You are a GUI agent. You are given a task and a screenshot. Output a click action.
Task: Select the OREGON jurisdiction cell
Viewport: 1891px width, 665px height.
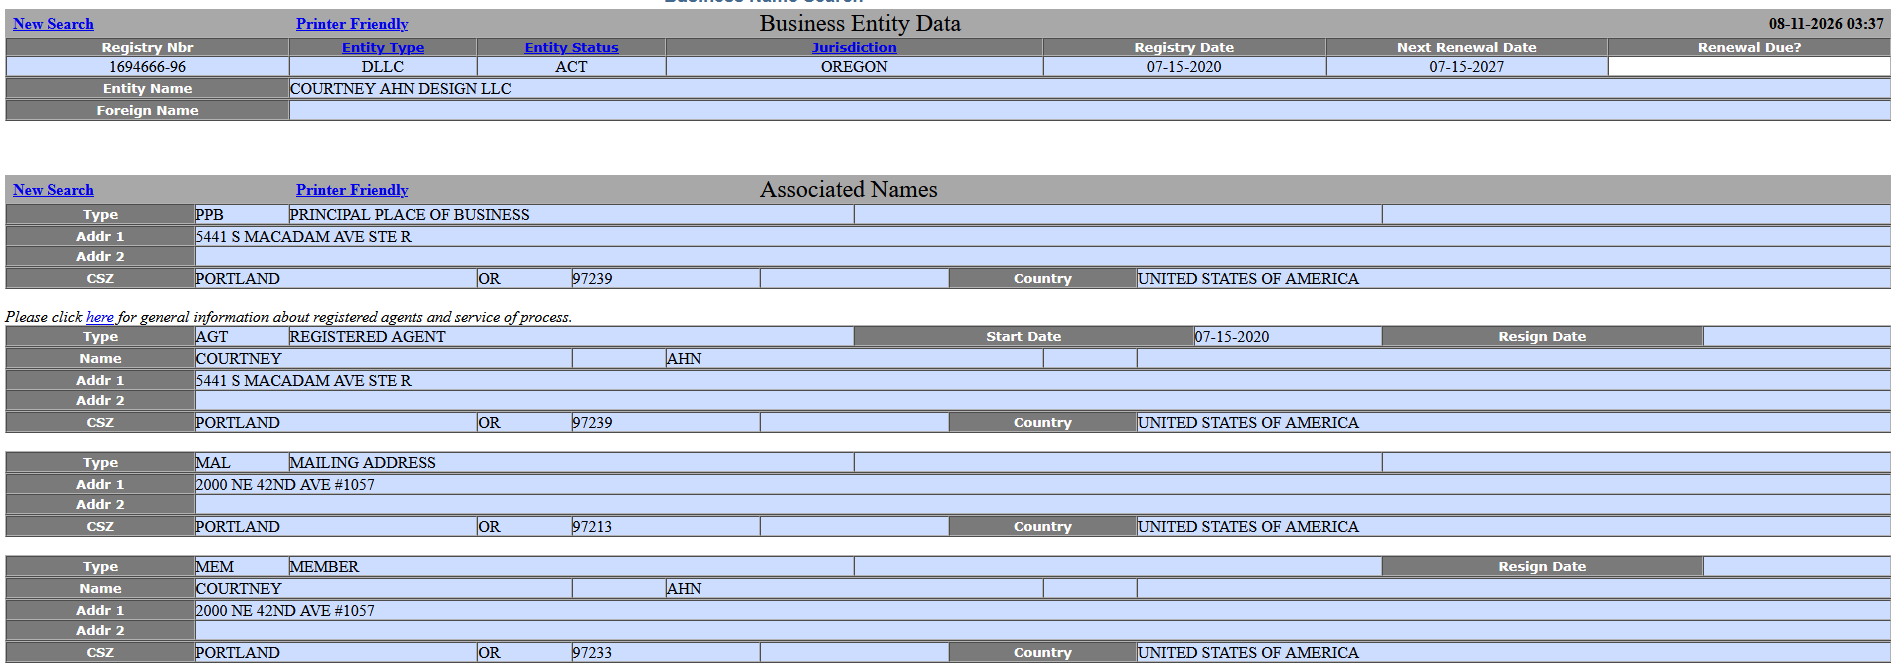click(854, 67)
